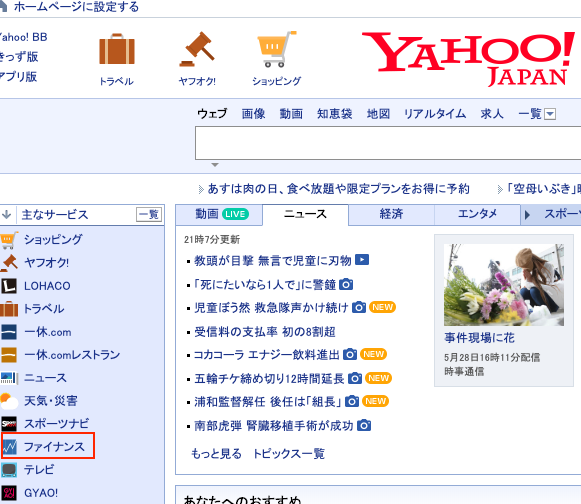The width and height of the screenshot is (581, 504).
Task: Click the スポーツナビ icon
Action: [9, 424]
